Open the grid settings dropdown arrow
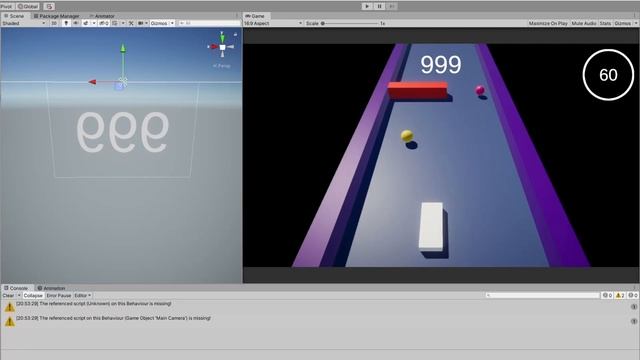This screenshot has width=640, height=360. click(x=123, y=23)
